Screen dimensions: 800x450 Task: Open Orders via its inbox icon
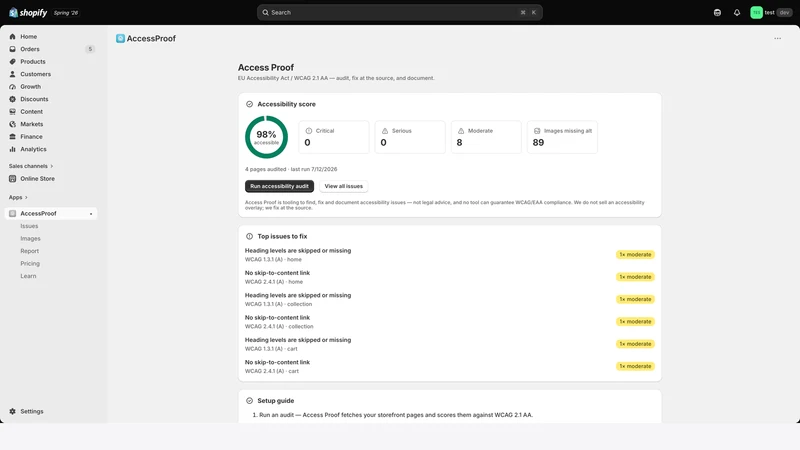pyautogui.click(x=12, y=49)
